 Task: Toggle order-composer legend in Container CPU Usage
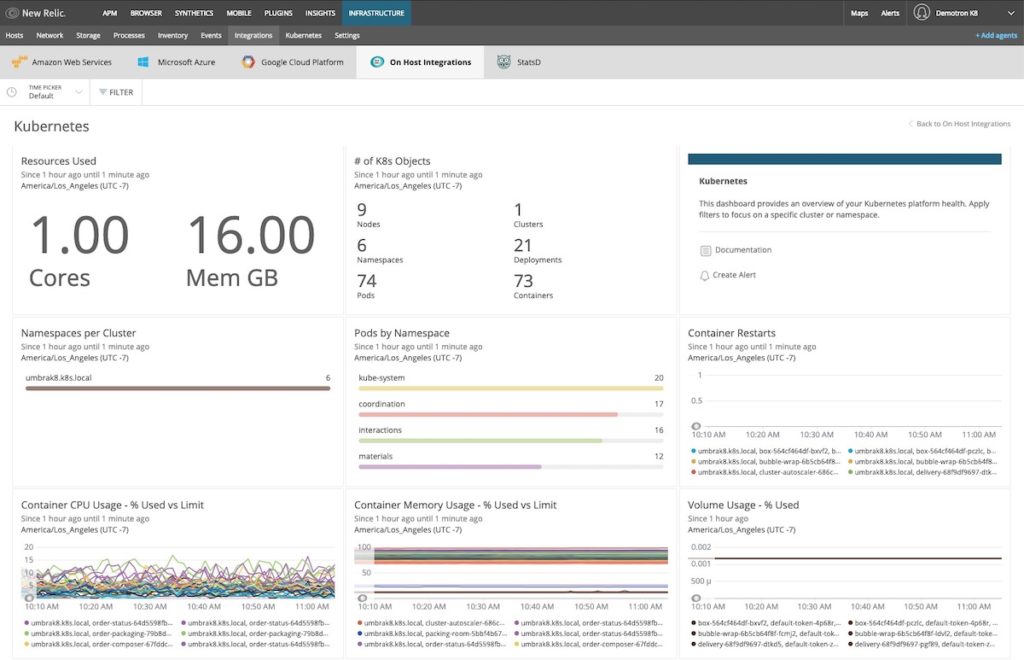[x=99, y=644]
